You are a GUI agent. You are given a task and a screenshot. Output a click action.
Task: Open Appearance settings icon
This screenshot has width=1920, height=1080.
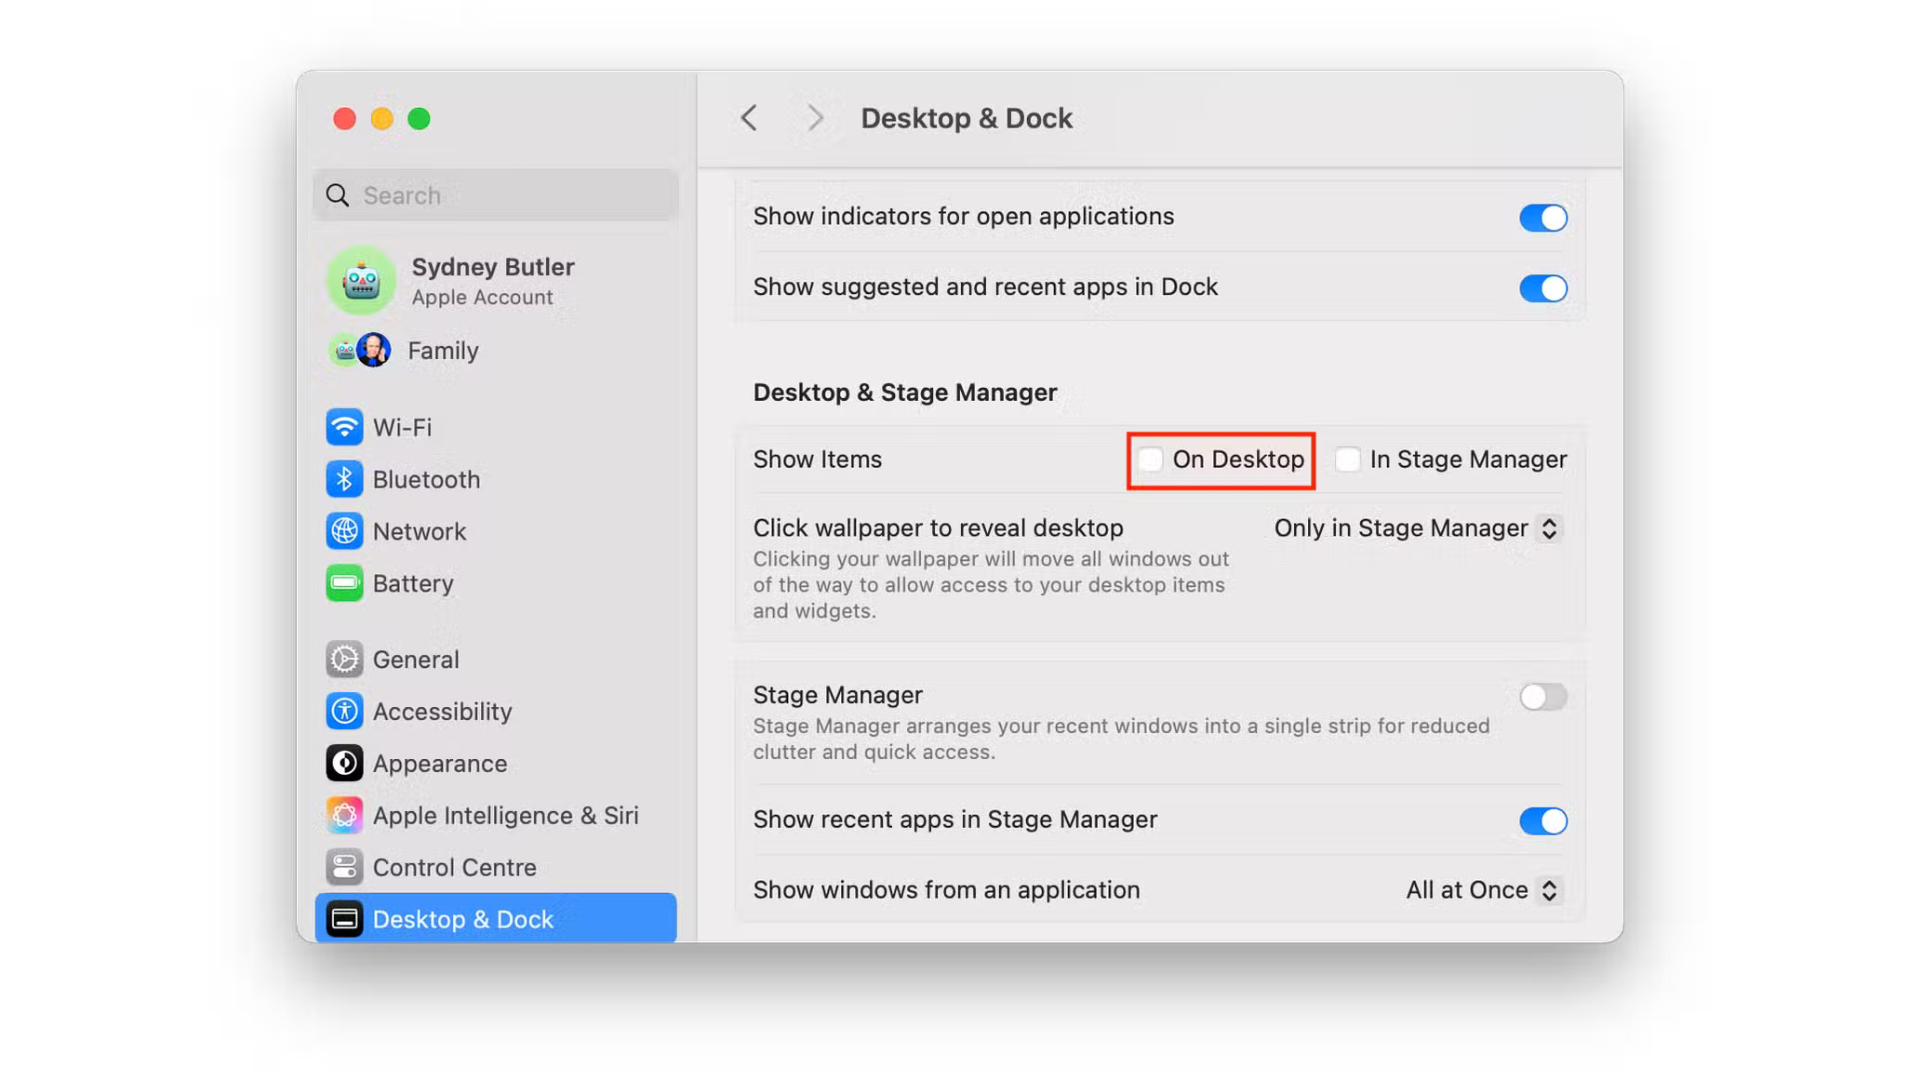344,763
